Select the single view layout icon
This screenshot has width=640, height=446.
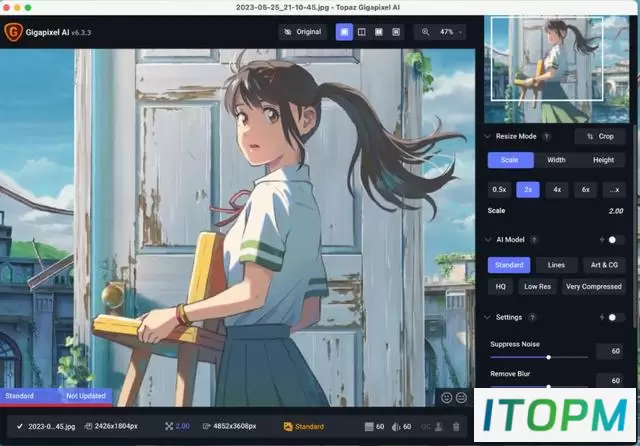[344, 32]
